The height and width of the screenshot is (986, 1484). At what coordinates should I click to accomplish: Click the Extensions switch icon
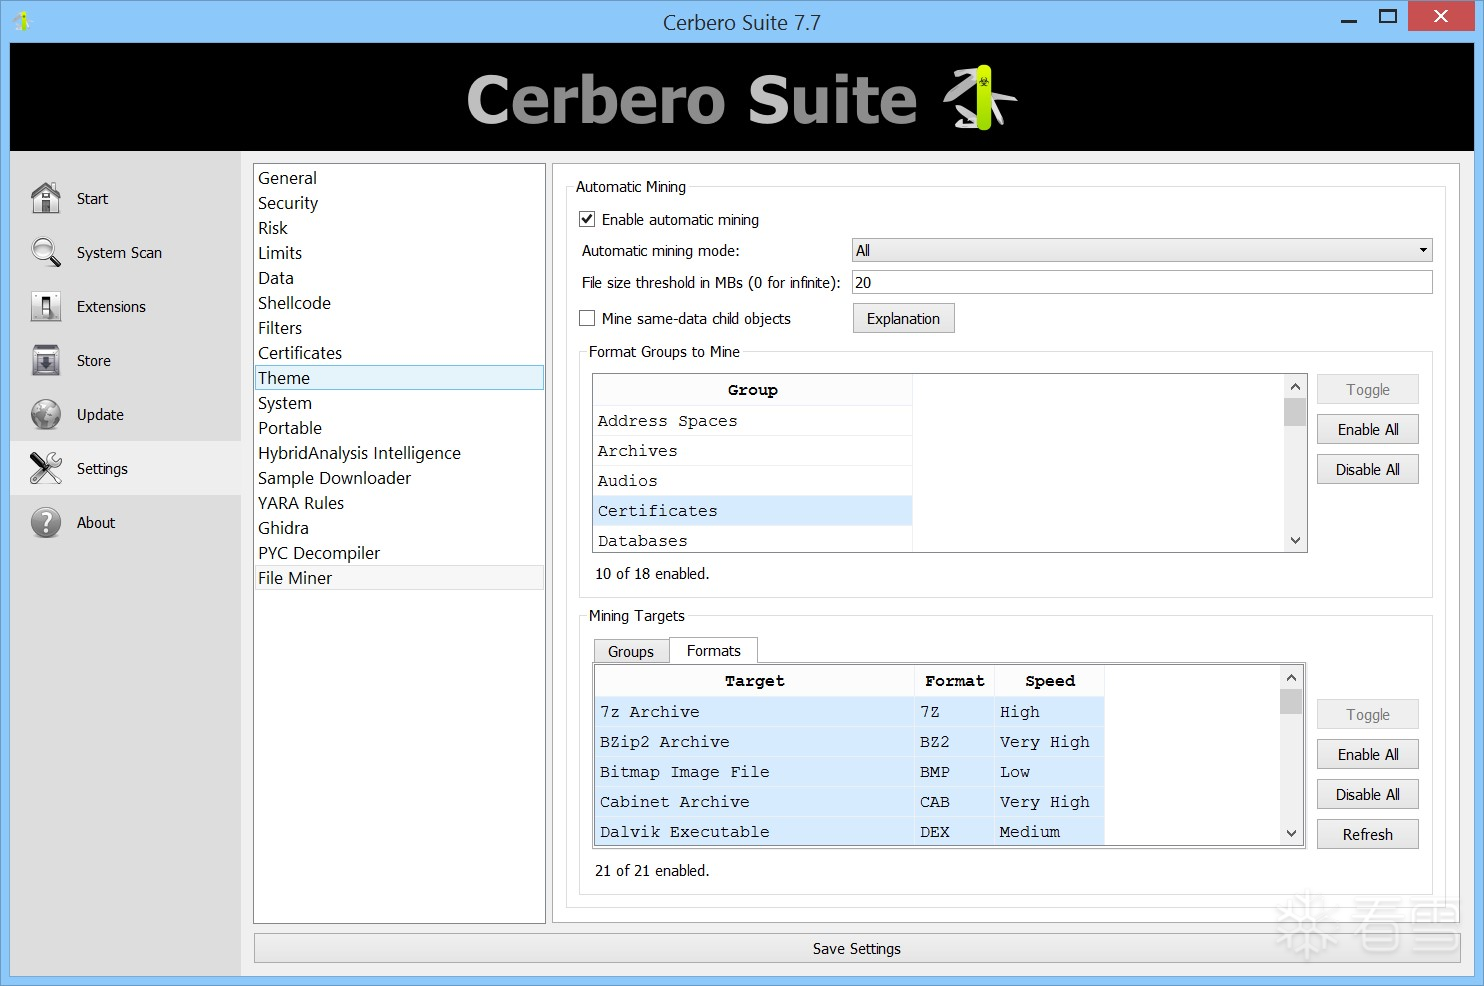tap(46, 306)
